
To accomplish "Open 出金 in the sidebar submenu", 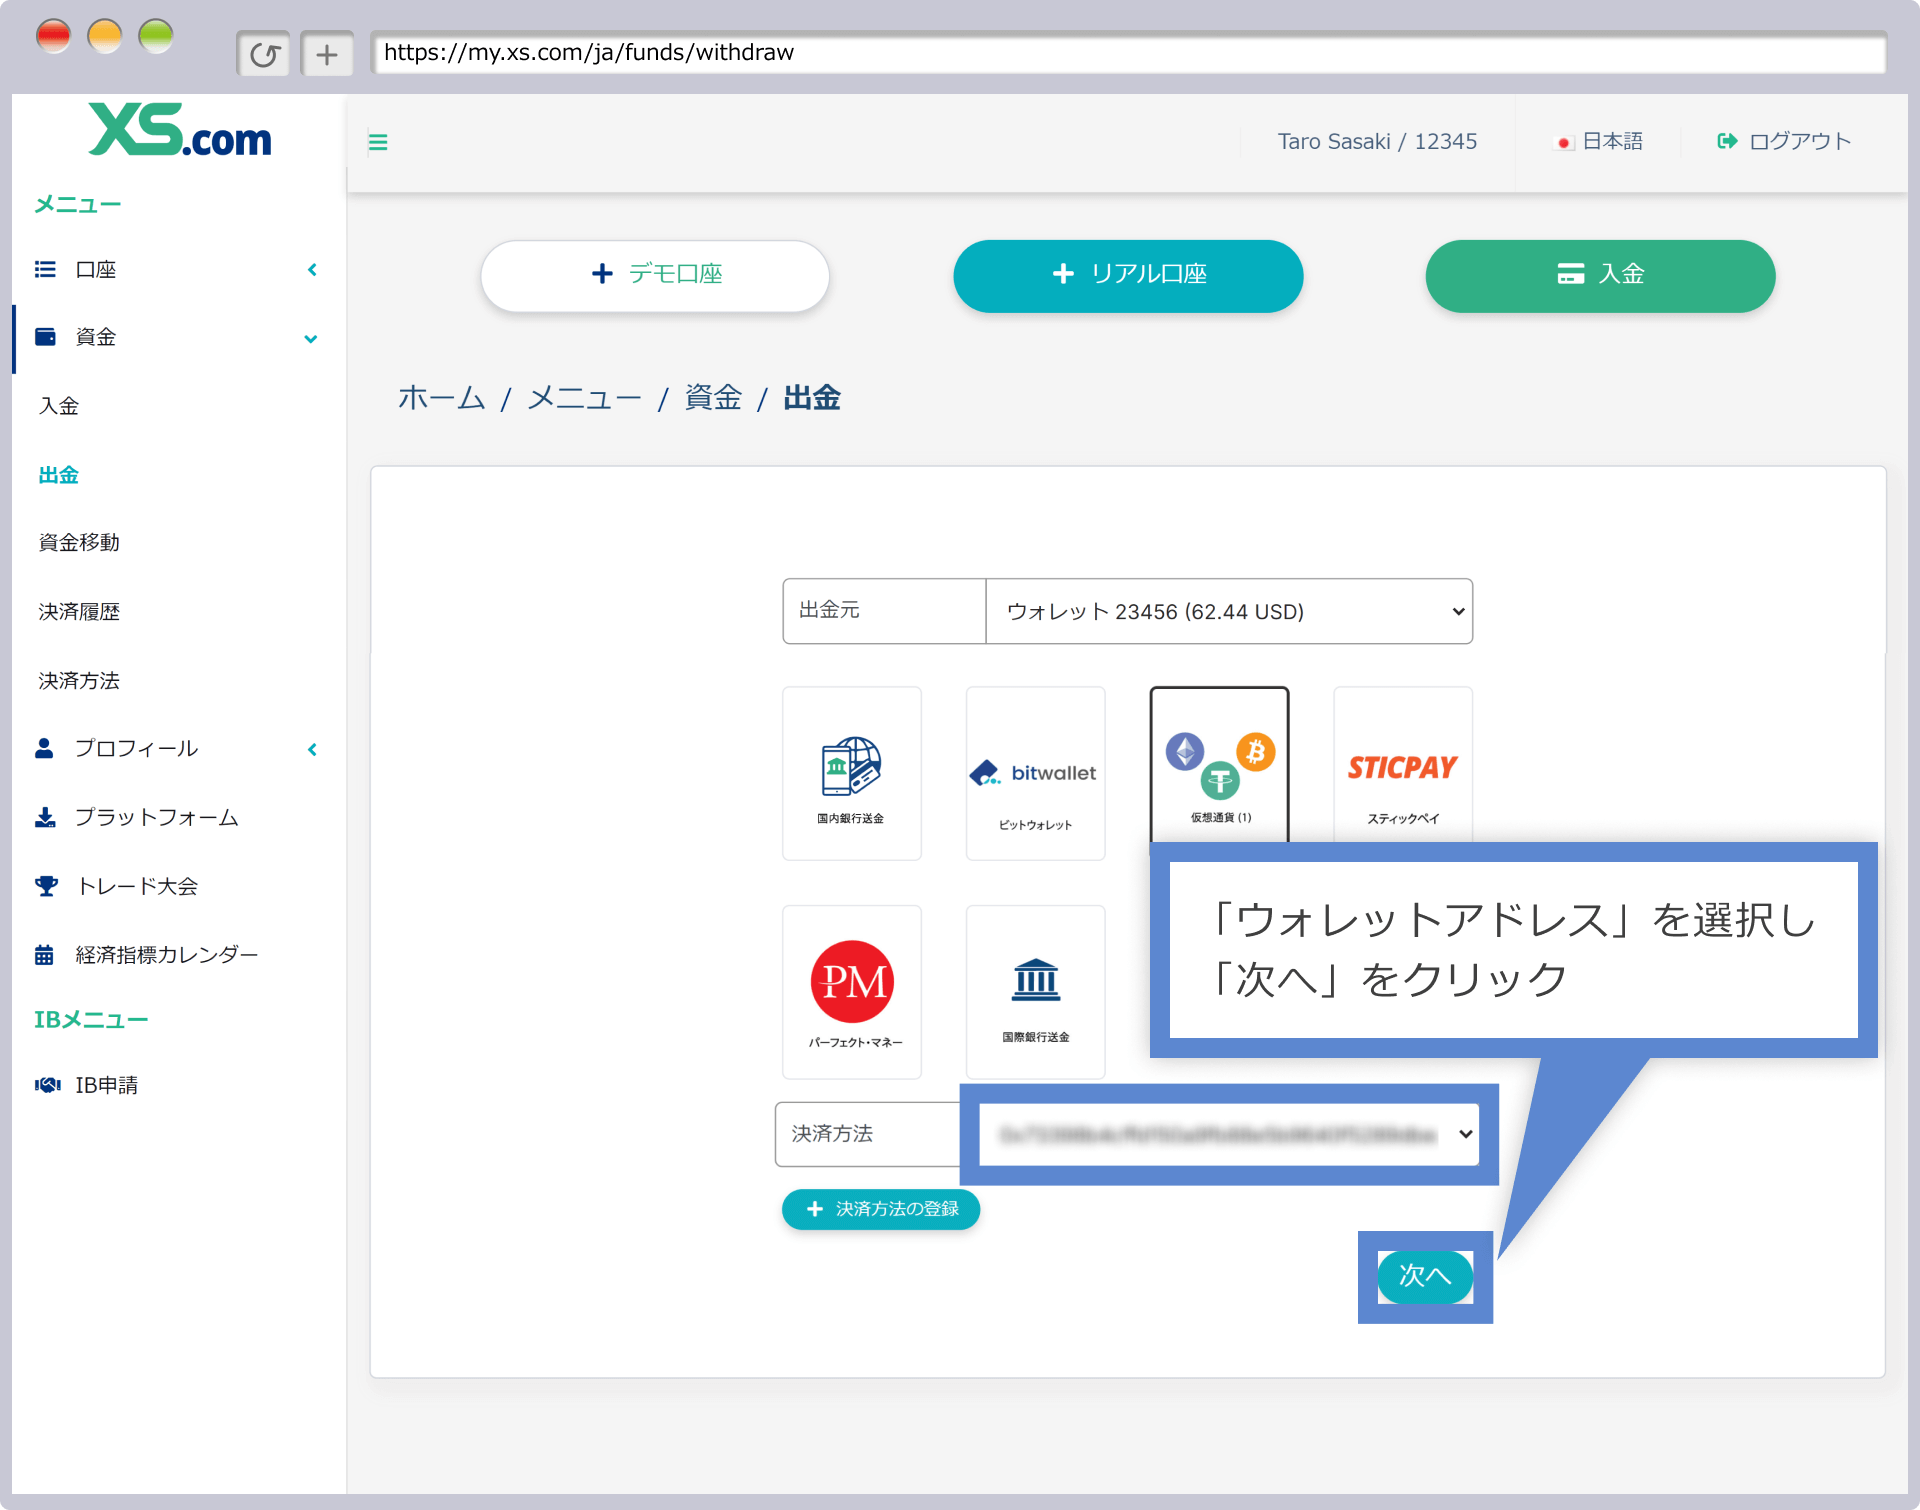I will [59, 475].
